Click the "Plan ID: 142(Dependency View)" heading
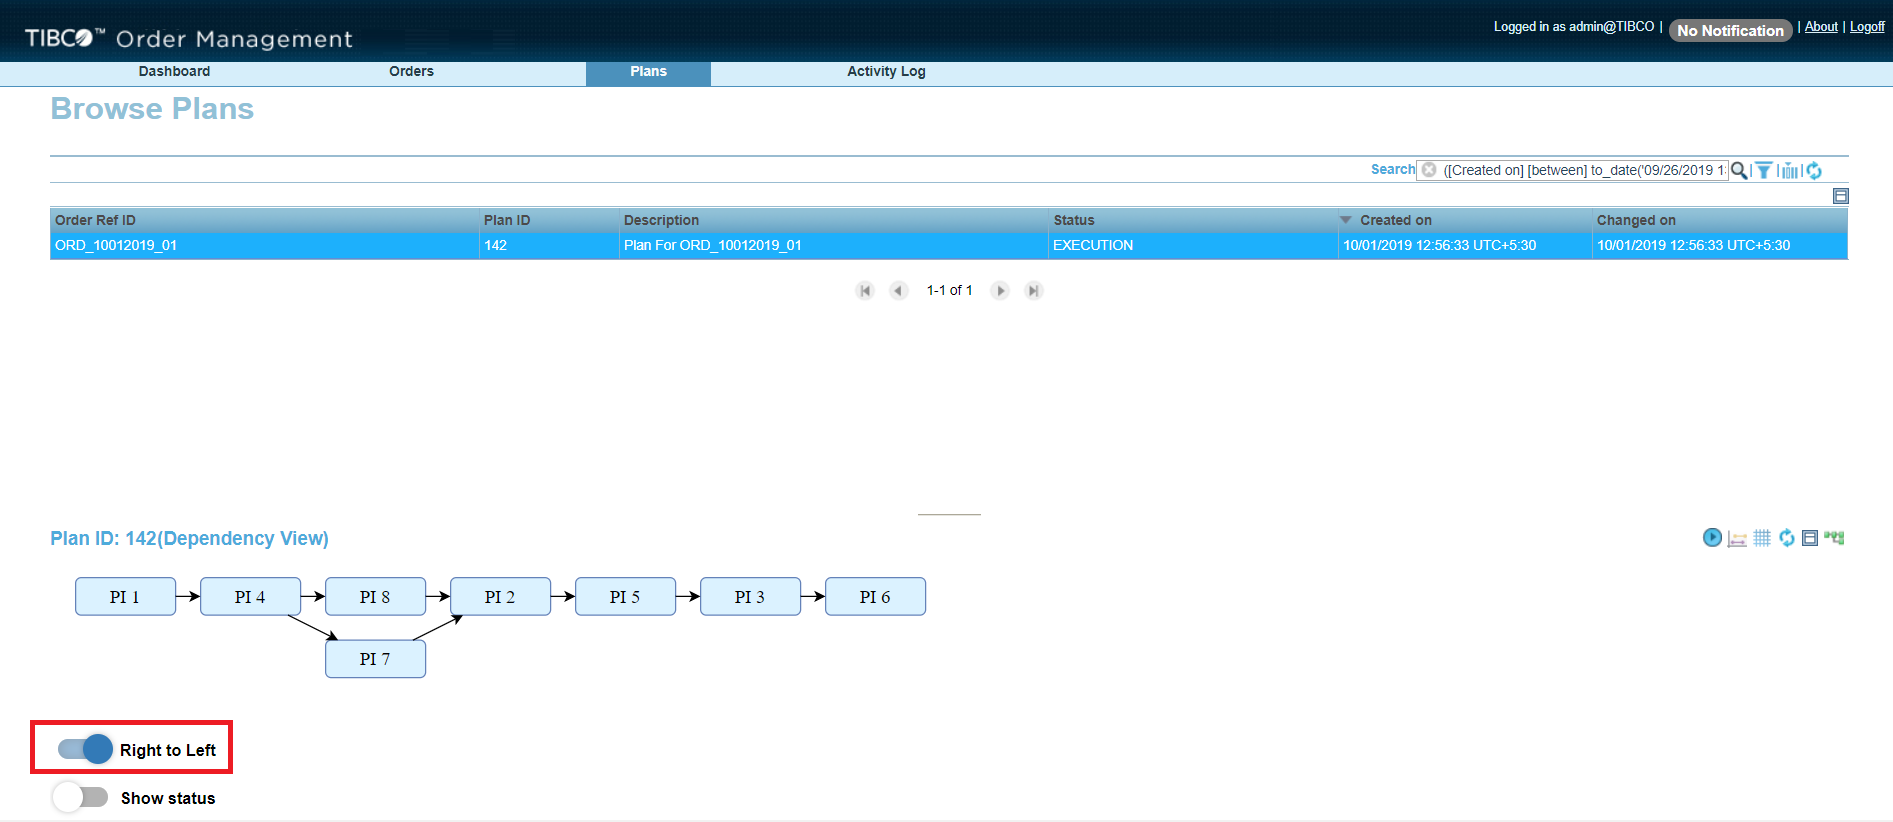1893x822 pixels. click(x=189, y=539)
